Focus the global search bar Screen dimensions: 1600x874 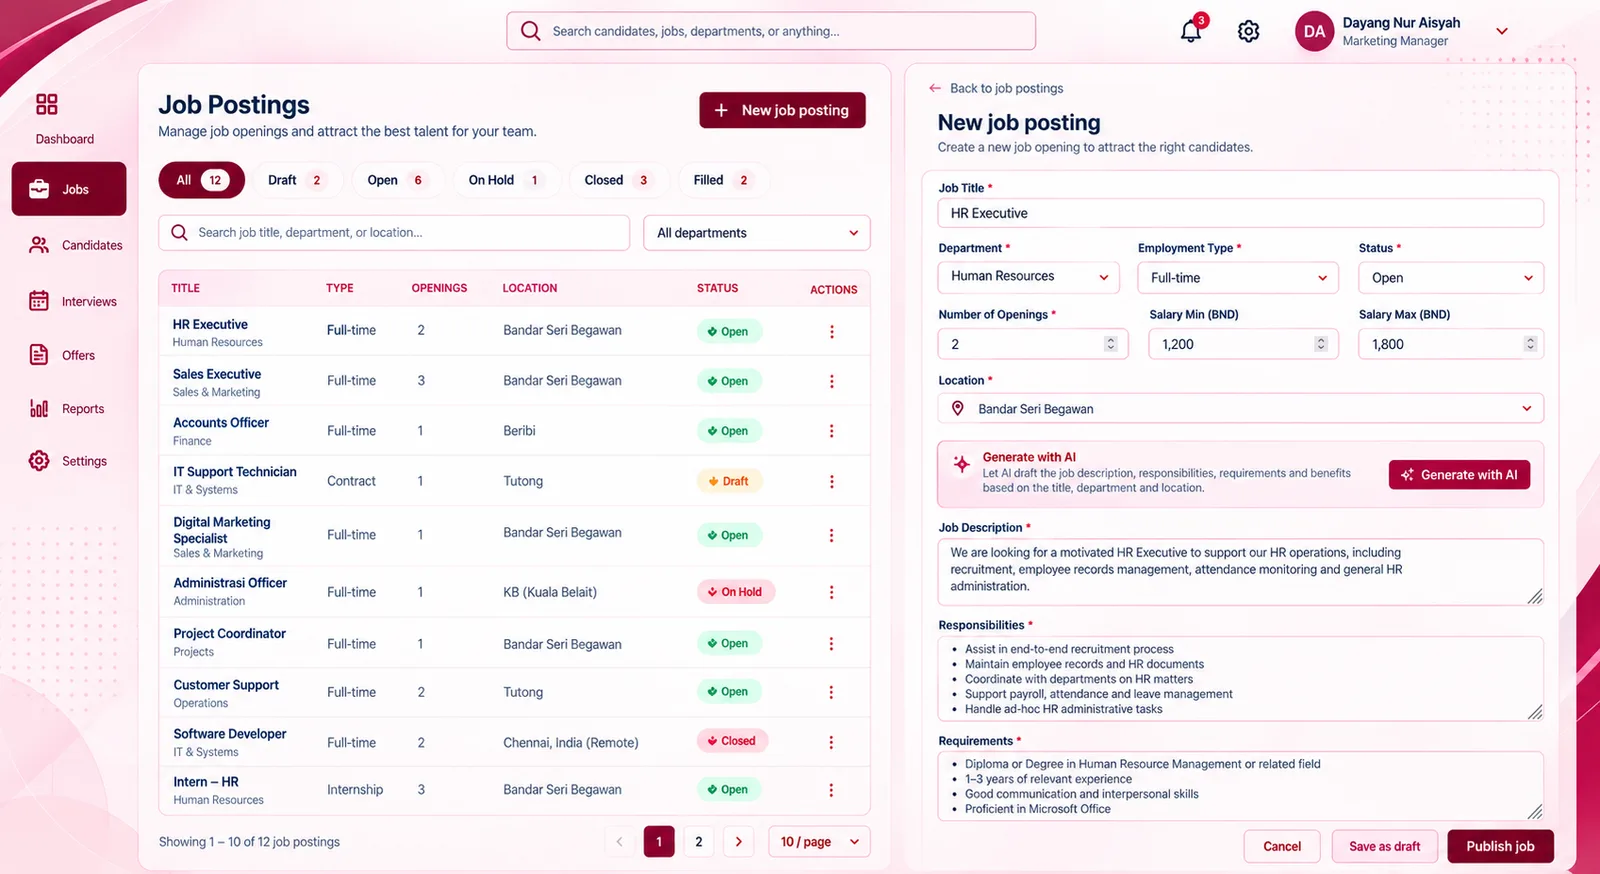[771, 31]
